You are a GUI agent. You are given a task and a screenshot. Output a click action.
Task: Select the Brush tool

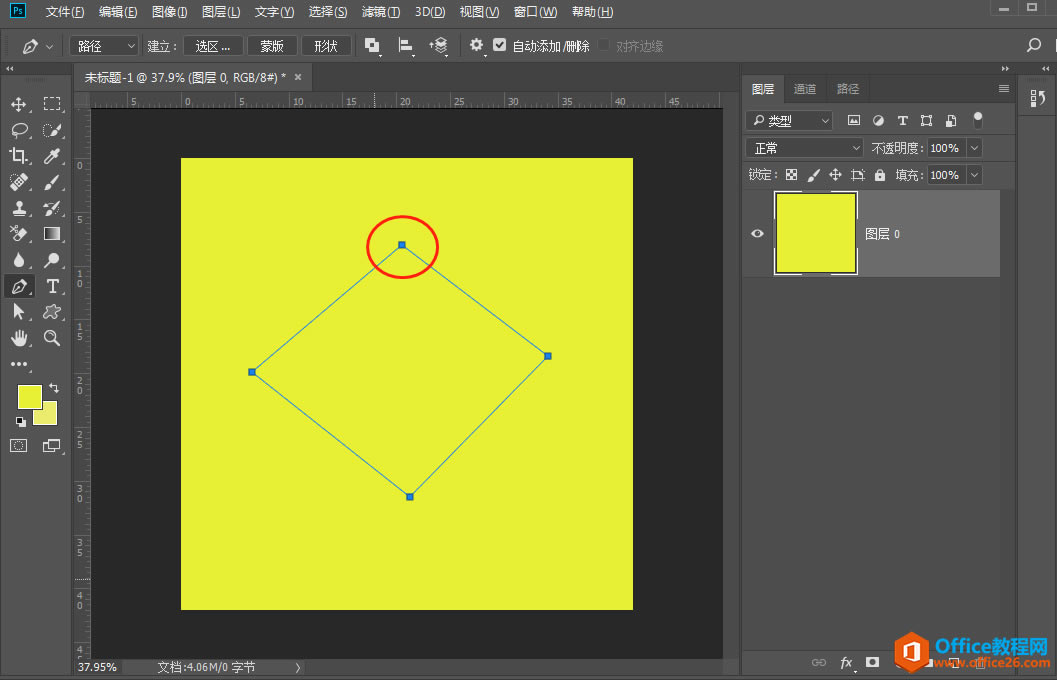click(x=52, y=182)
